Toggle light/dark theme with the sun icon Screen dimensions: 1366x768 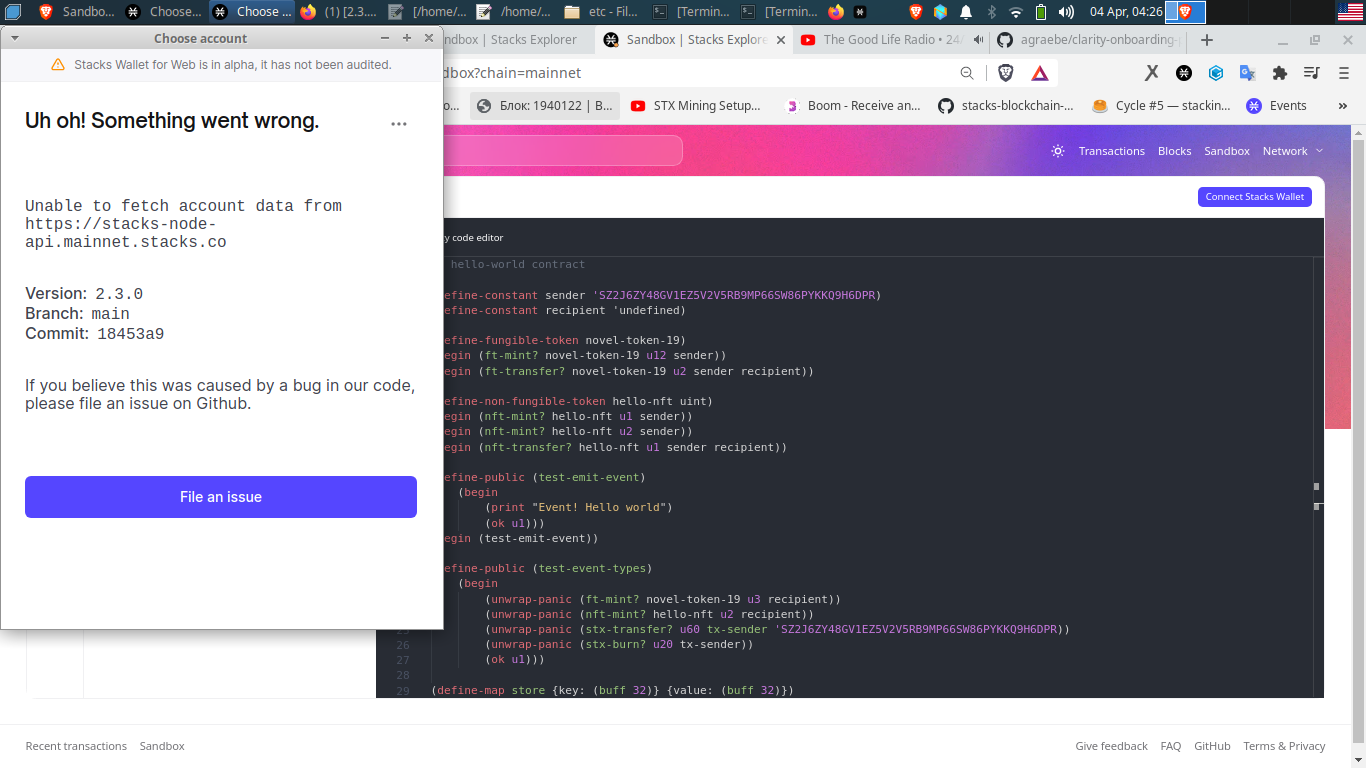coord(1058,151)
